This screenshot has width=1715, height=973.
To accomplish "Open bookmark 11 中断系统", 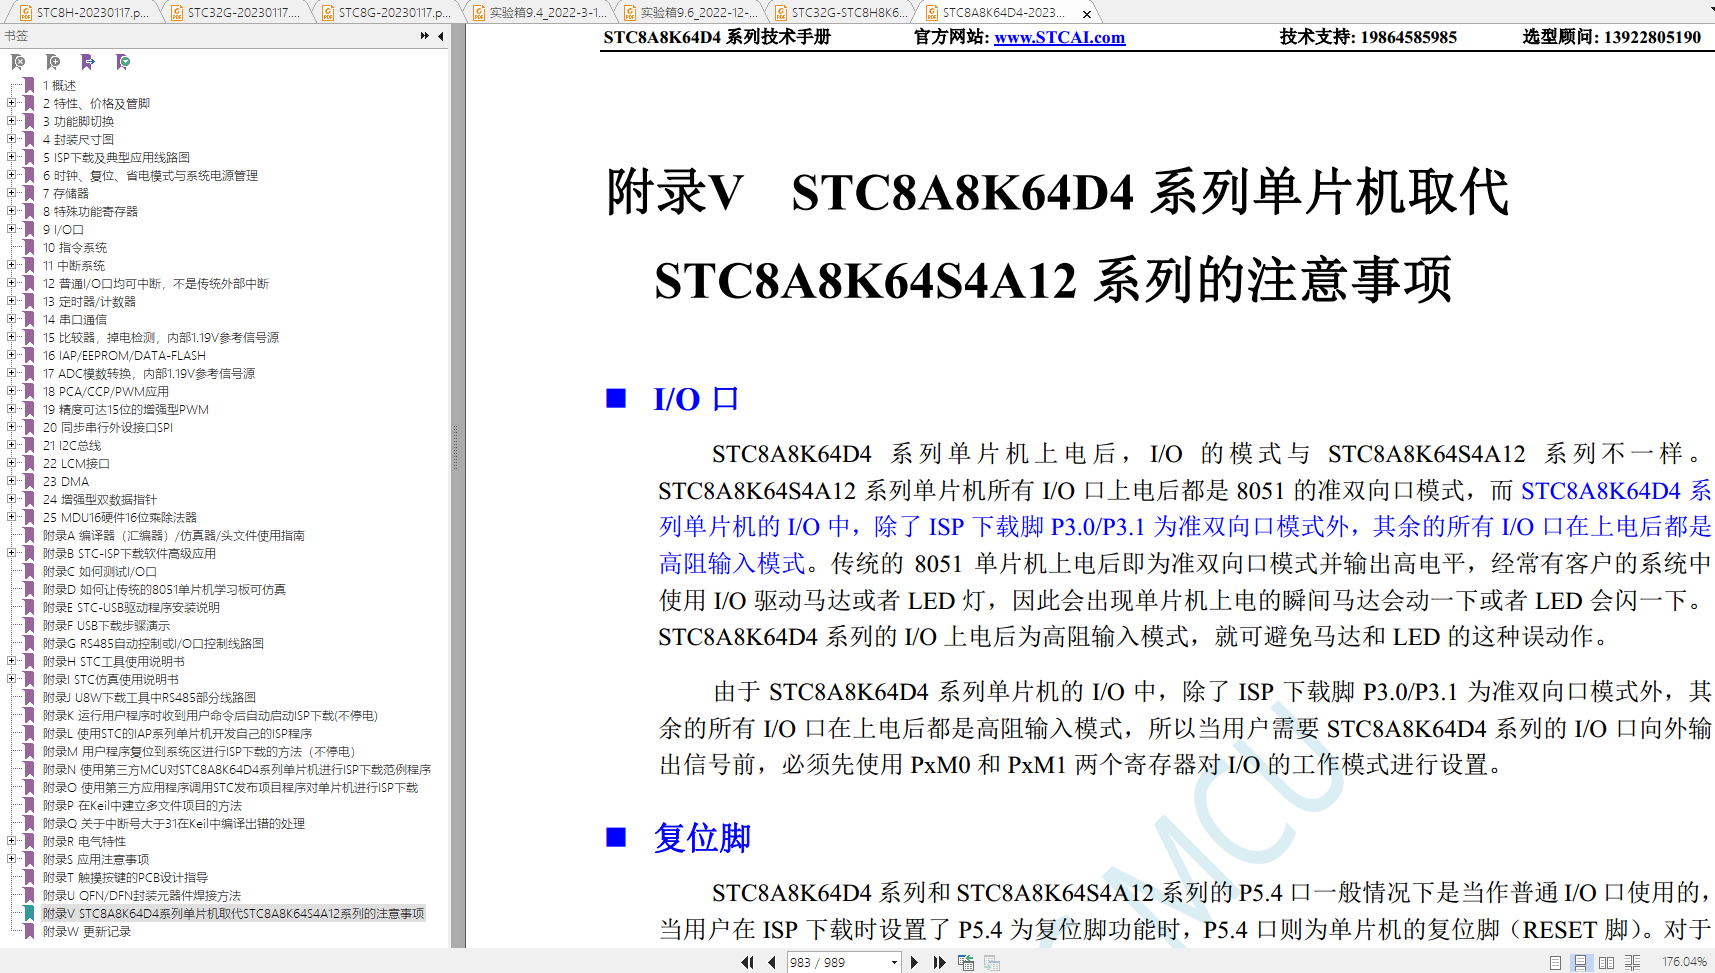I will [x=73, y=265].
